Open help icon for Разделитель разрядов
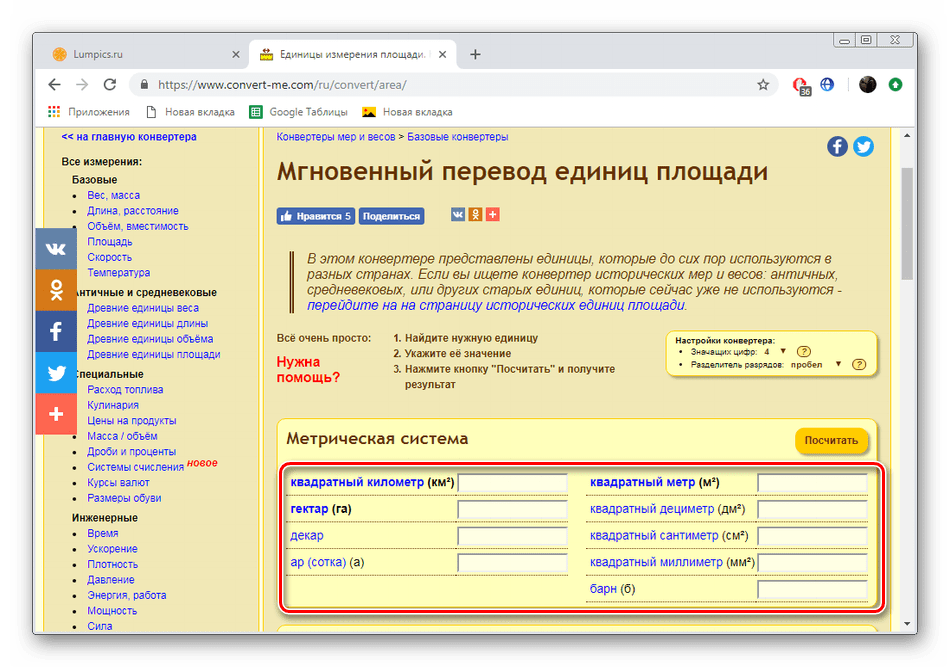The image size is (950, 667). [x=859, y=364]
